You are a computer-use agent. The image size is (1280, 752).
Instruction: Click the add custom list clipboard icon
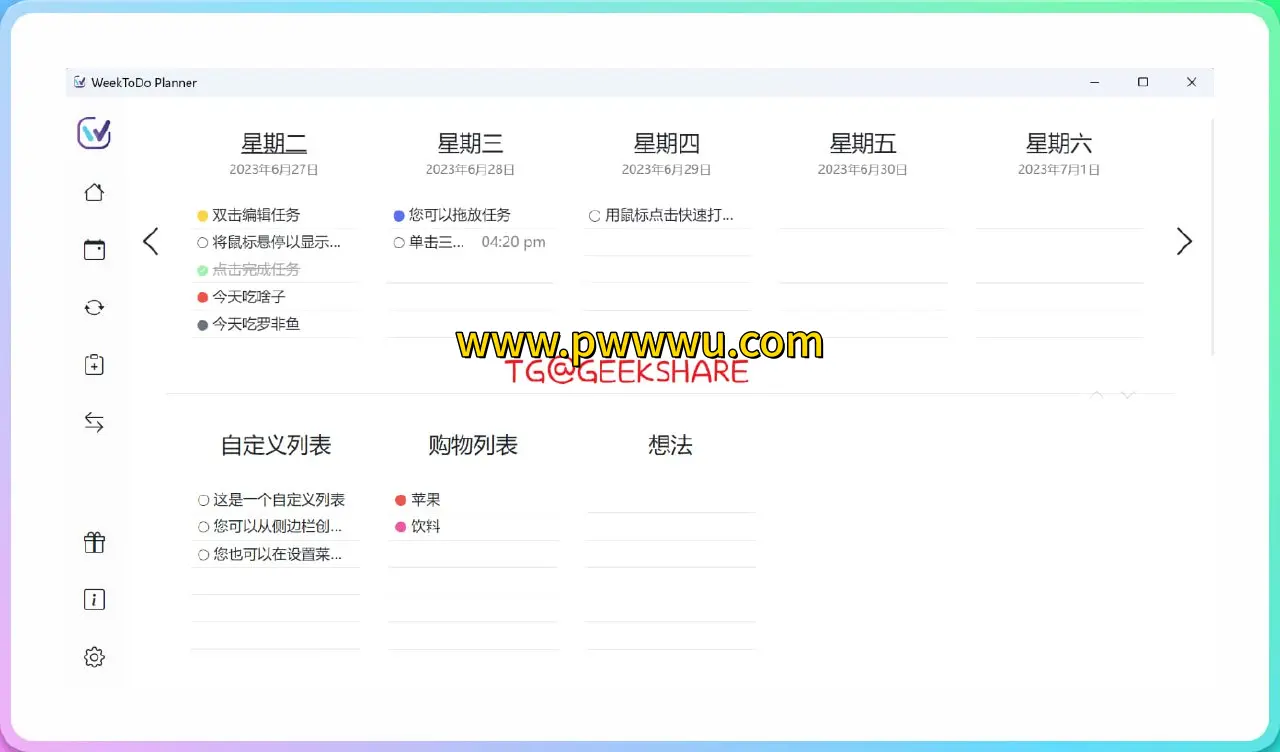(x=94, y=365)
